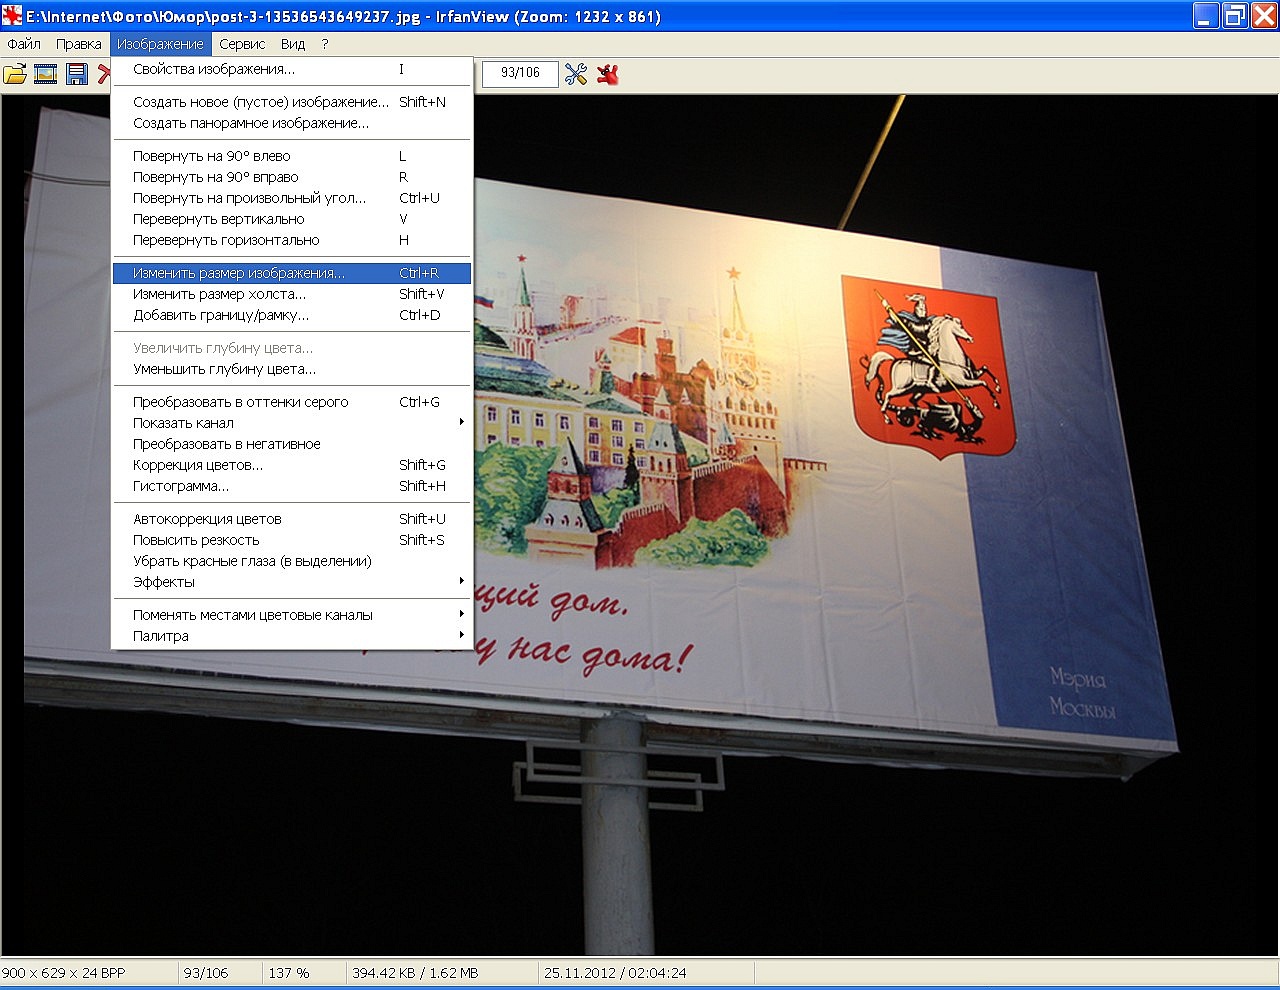
Task: Click the Save floppy disk icon
Action: coord(77,74)
